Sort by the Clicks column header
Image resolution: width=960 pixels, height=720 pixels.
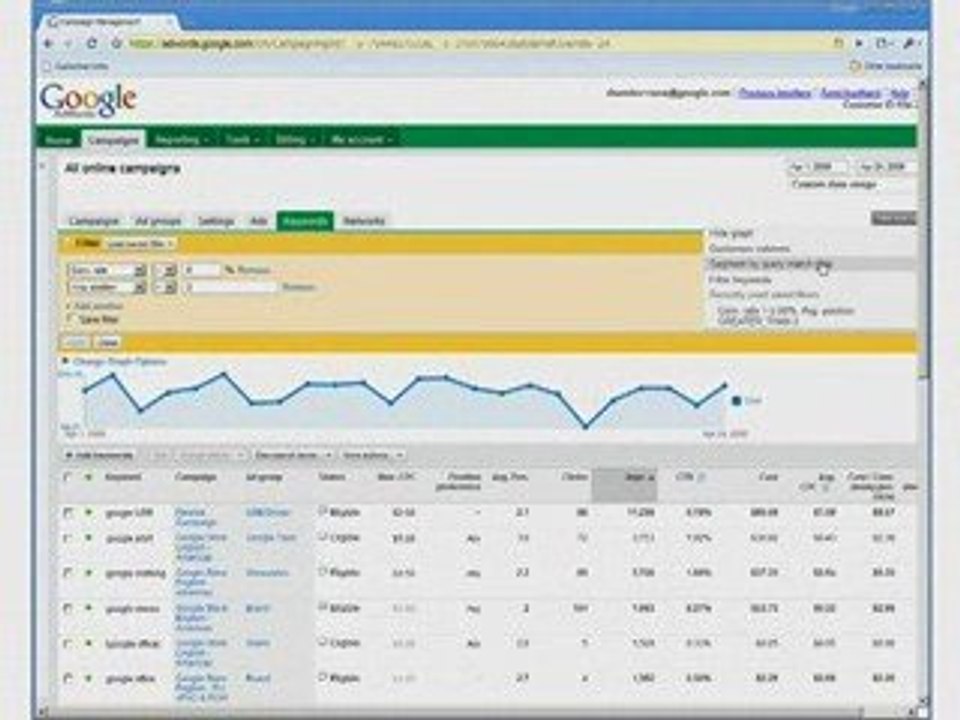point(575,476)
